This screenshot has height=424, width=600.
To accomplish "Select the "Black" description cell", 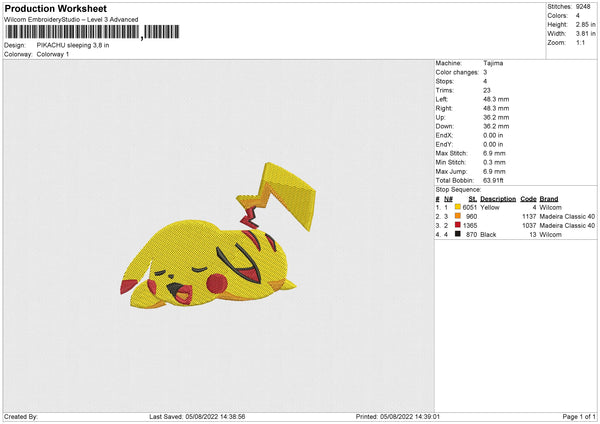I will pos(488,234).
